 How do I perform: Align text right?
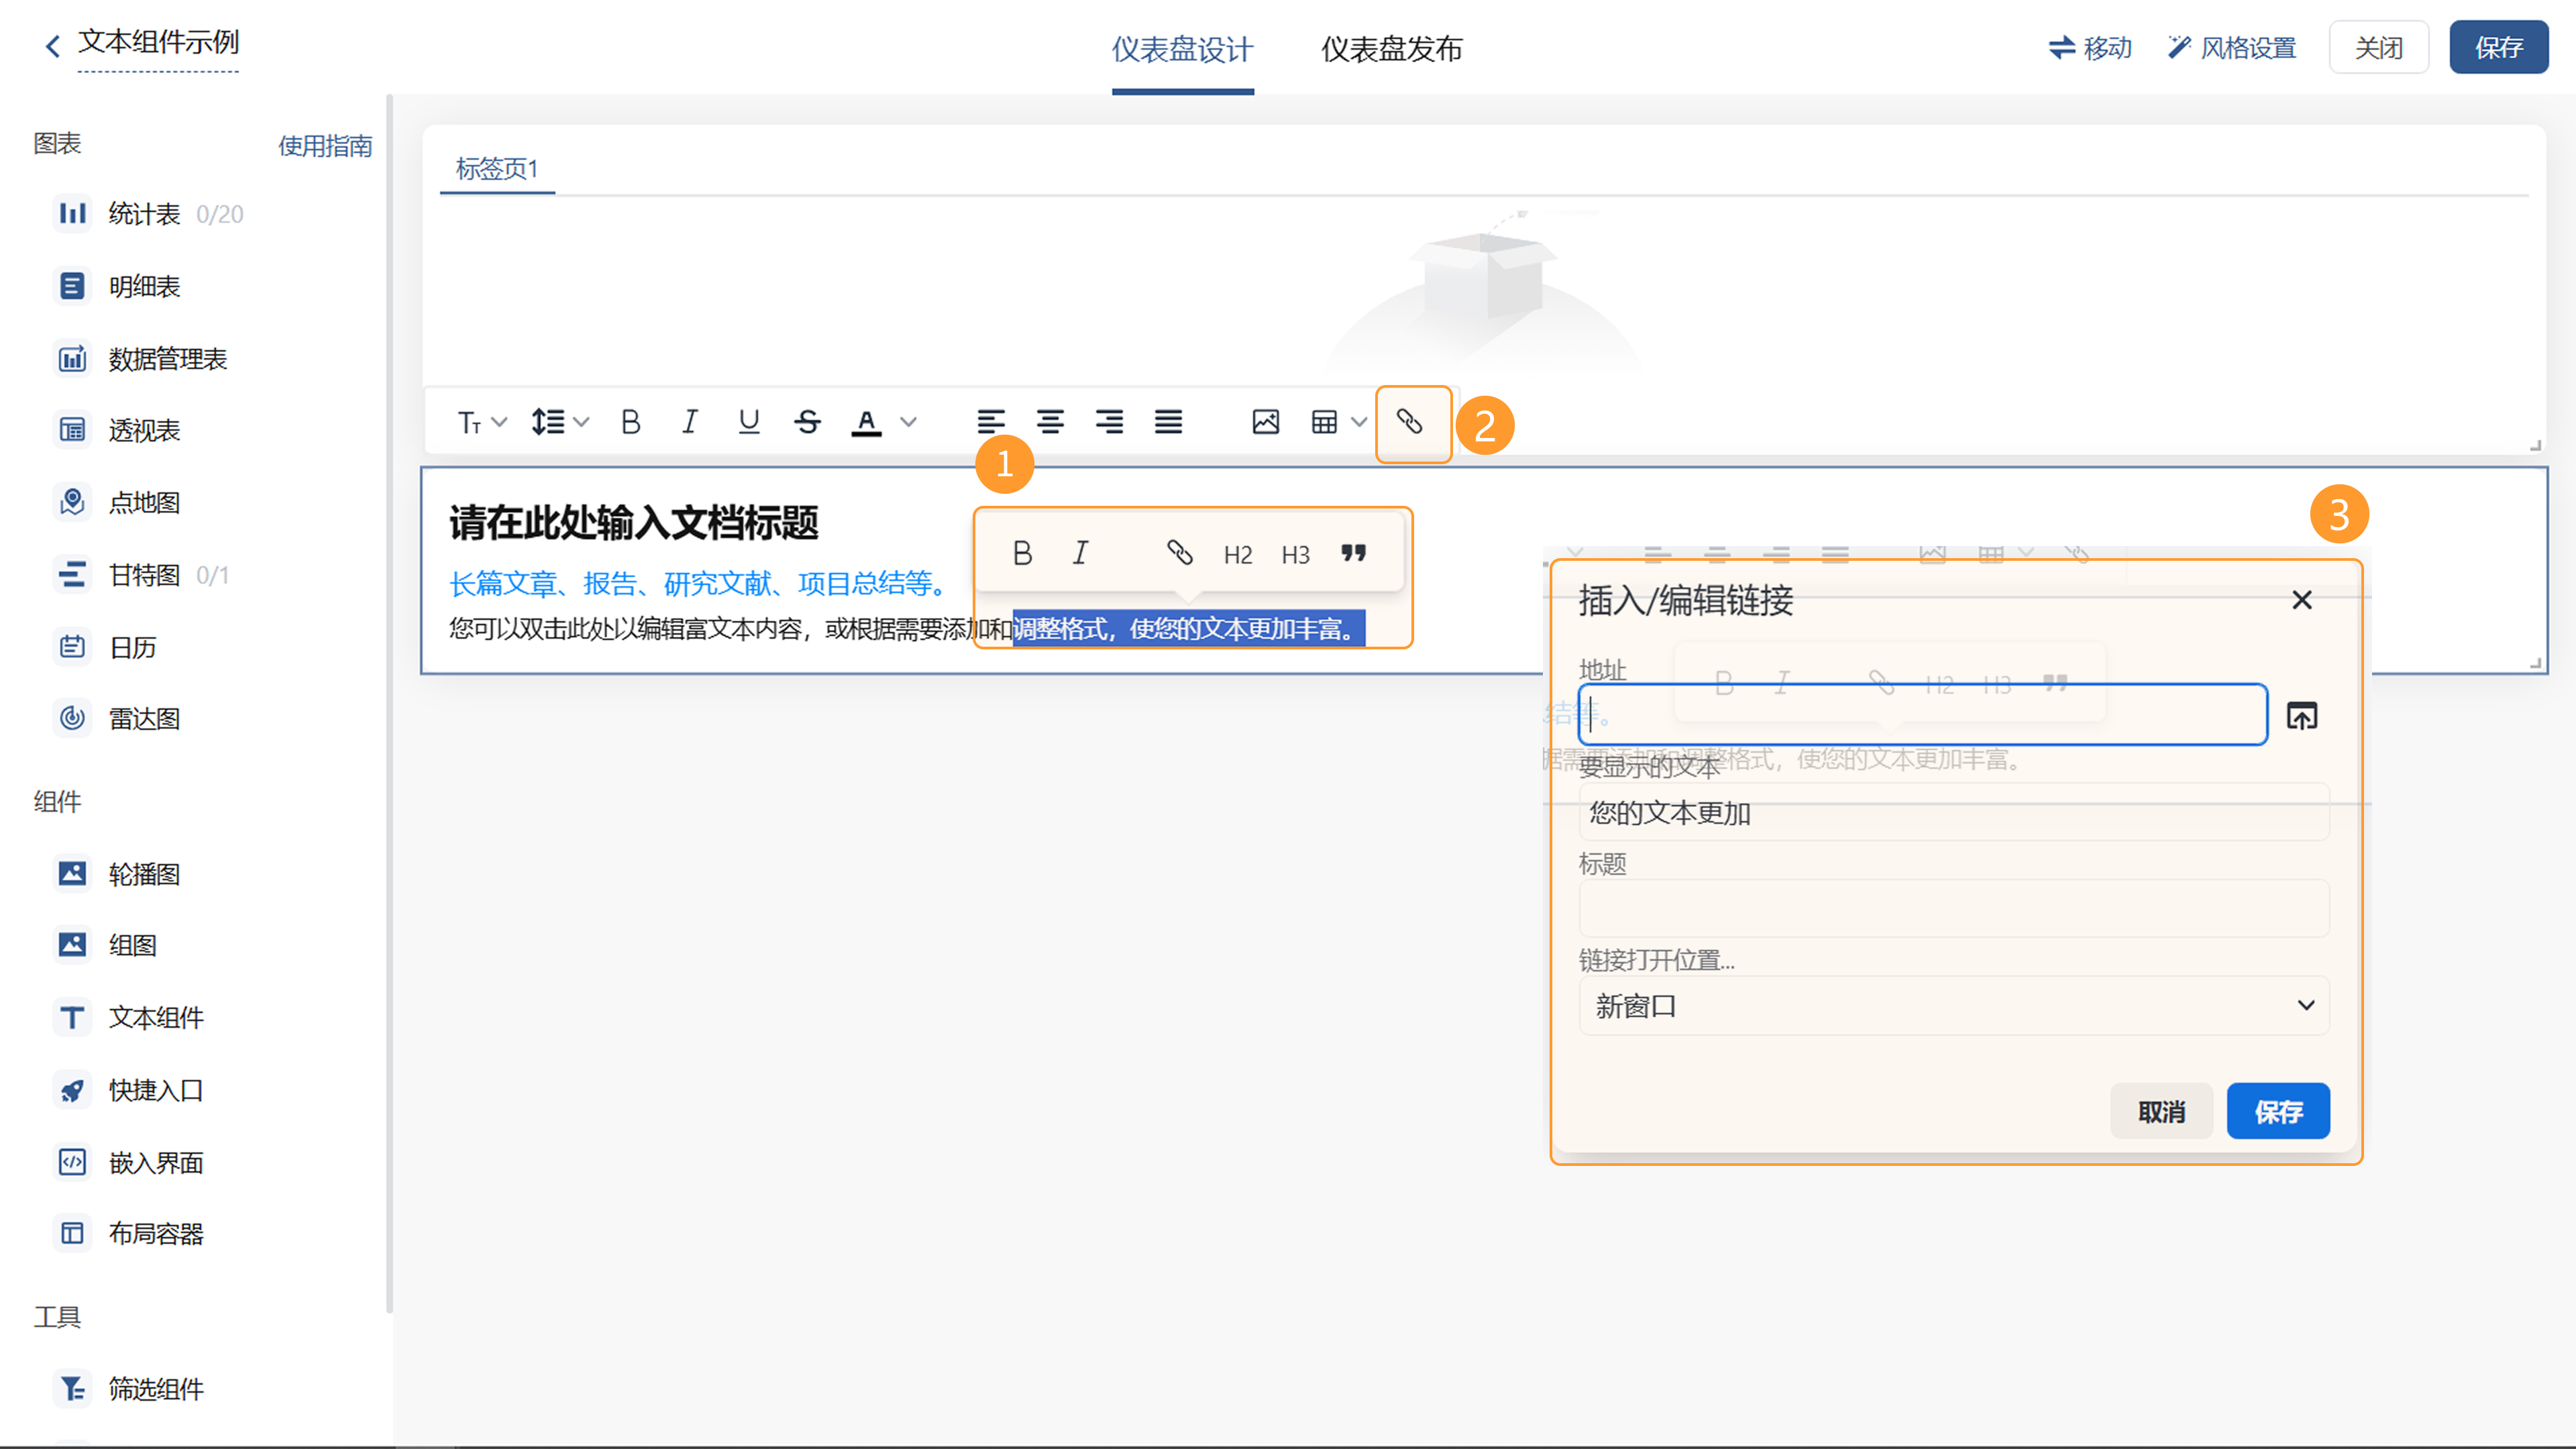(1109, 422)
